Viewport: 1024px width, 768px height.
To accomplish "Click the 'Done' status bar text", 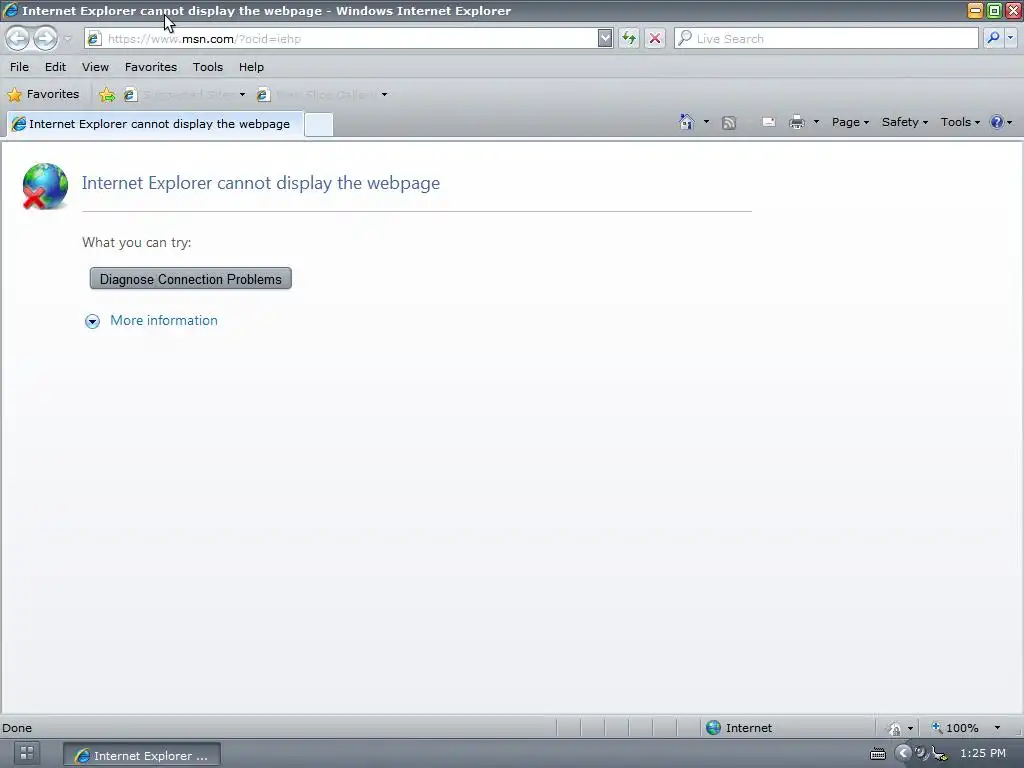I will 17,728.
